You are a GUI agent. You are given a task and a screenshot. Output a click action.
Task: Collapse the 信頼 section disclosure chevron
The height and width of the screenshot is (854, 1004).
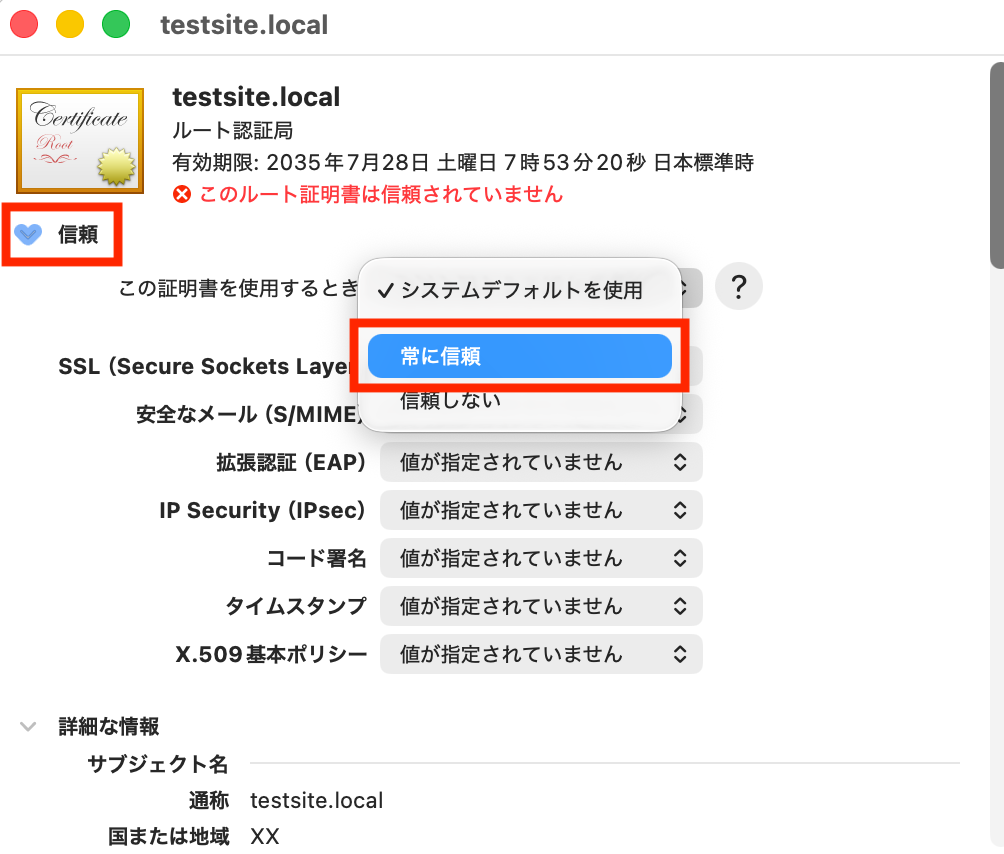tap(28, 234)
